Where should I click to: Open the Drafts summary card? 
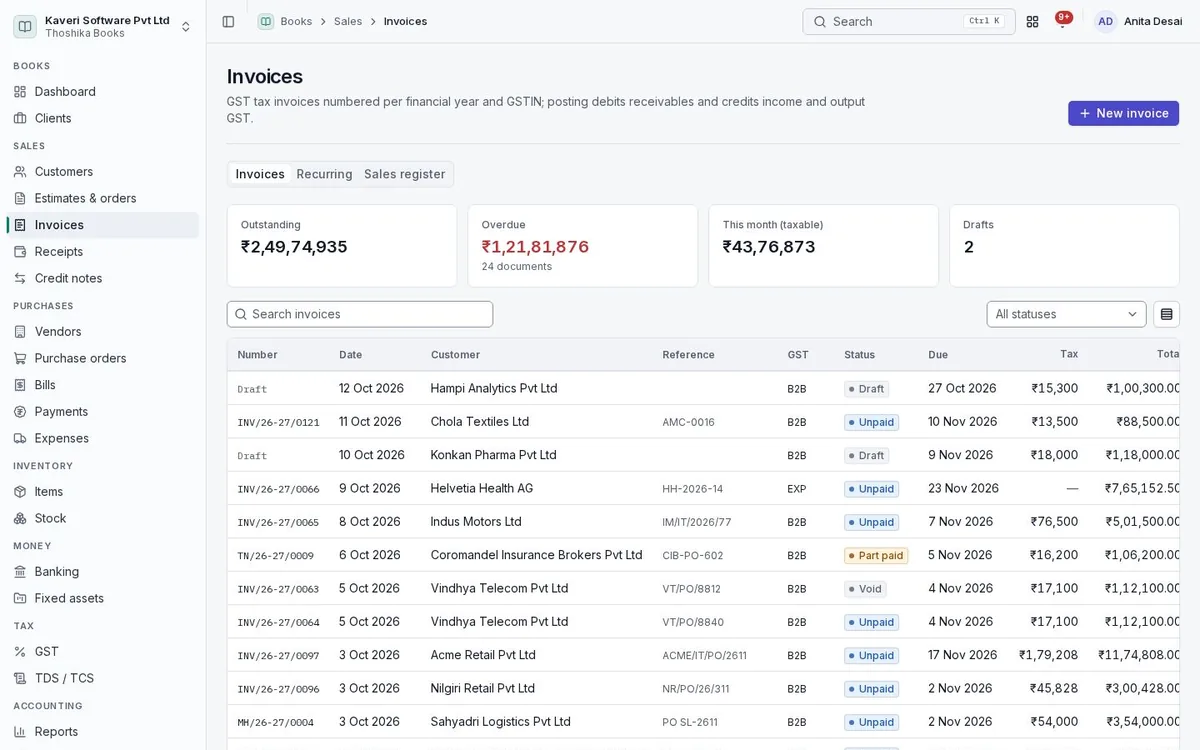1064,246
